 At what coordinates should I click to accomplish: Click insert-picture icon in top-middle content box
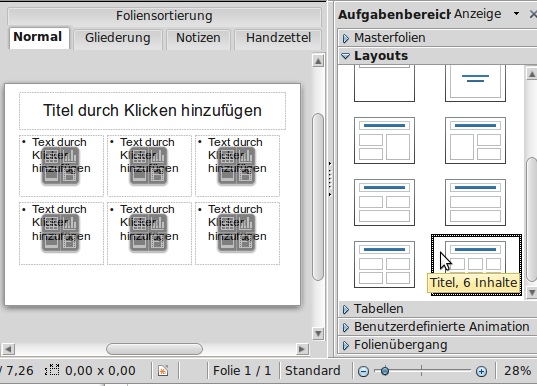click(x=139, y=175)
